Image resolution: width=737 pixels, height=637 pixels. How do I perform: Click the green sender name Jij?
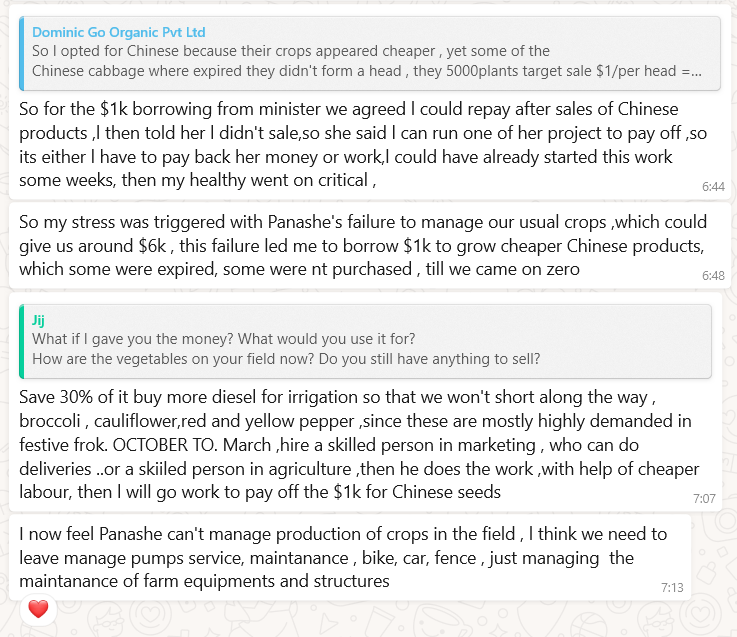39,320
